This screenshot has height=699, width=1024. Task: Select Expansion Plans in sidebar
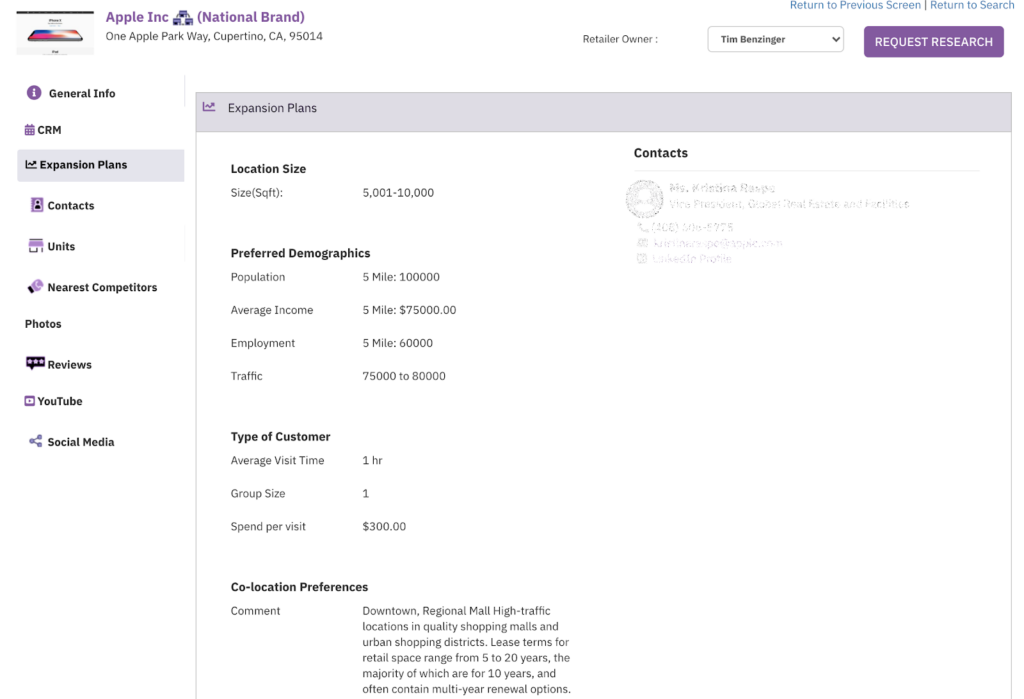101,165
